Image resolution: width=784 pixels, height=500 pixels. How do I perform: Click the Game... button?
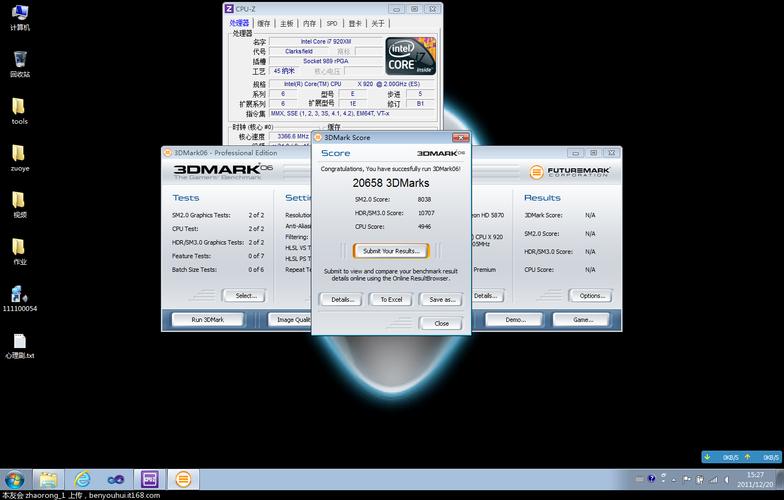tap(582, 320)
